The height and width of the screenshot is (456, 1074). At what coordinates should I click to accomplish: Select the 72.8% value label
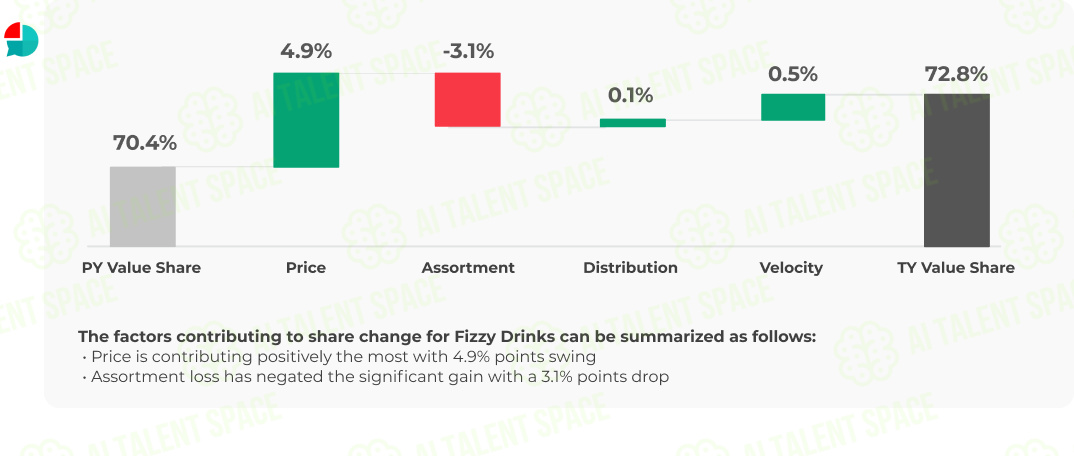956,73
